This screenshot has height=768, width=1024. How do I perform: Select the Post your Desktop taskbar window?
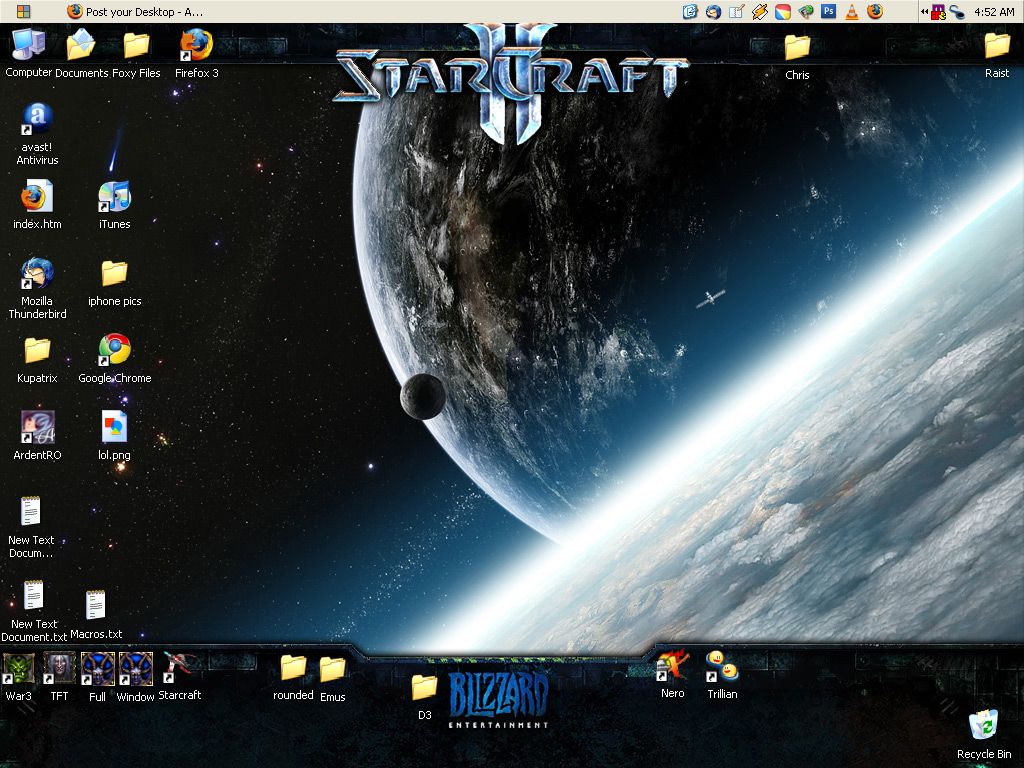click(x=135, y=11)
